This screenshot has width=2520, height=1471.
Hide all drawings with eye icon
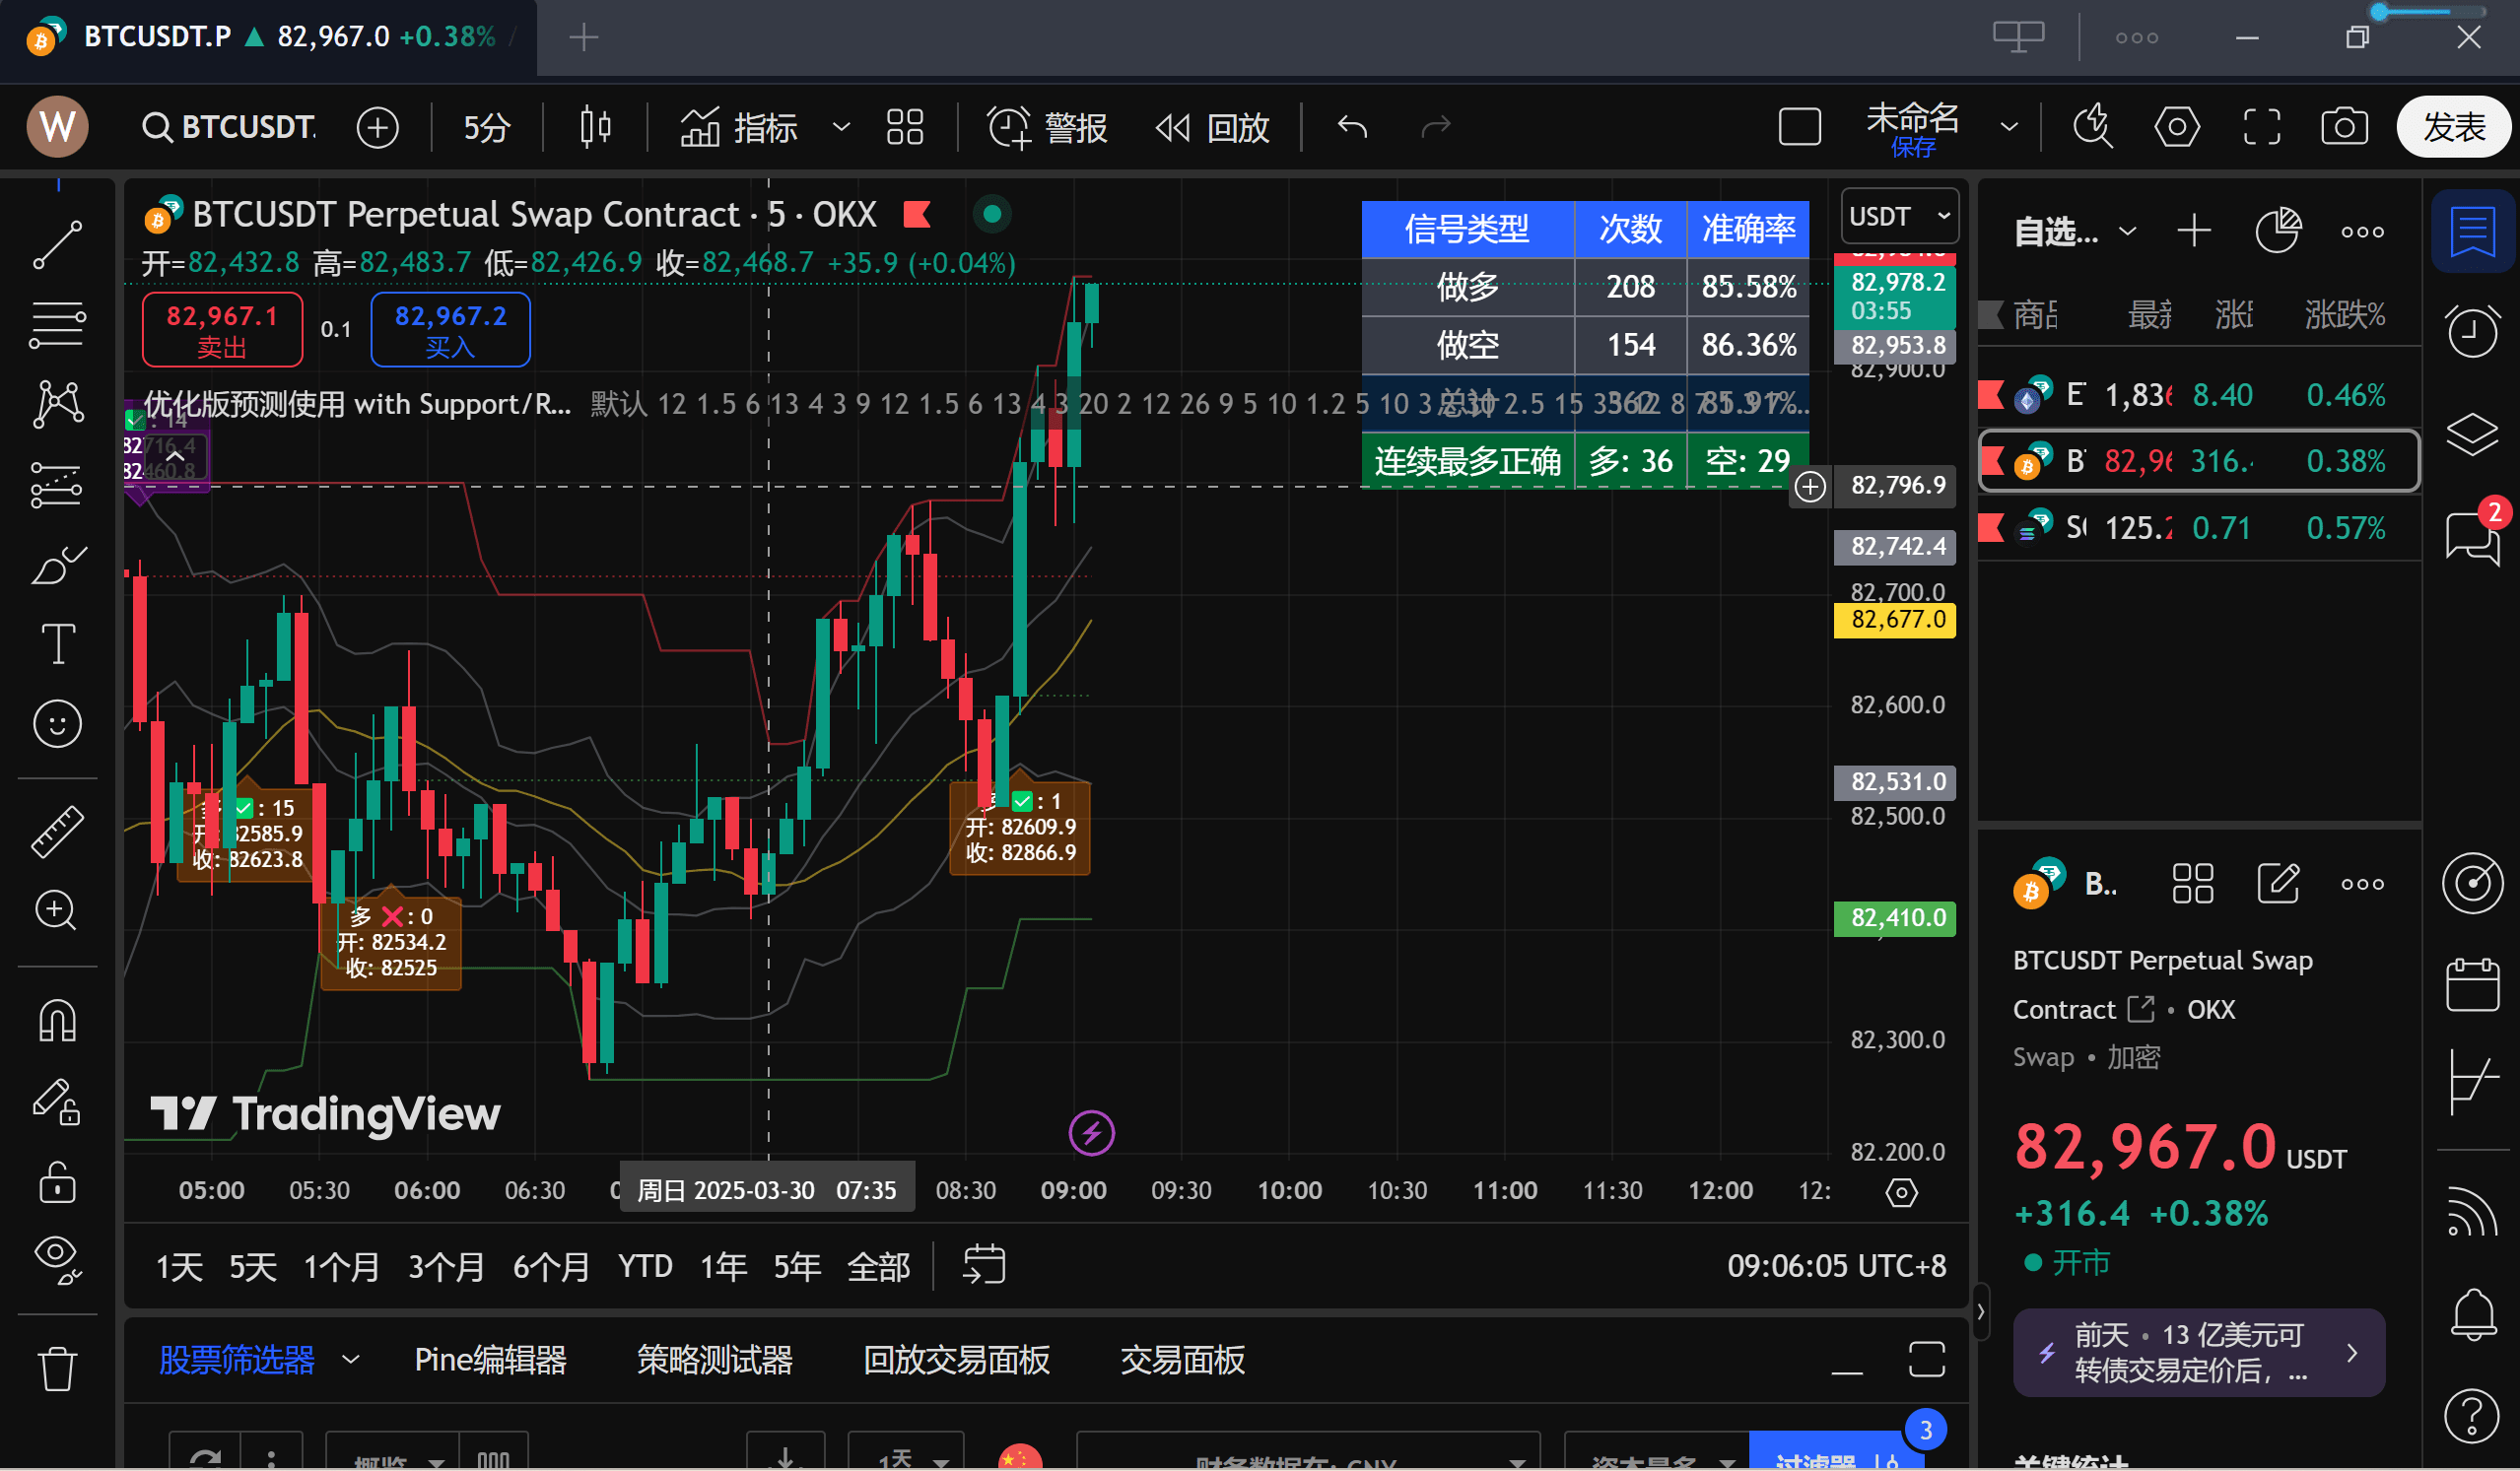(57, 1261)
